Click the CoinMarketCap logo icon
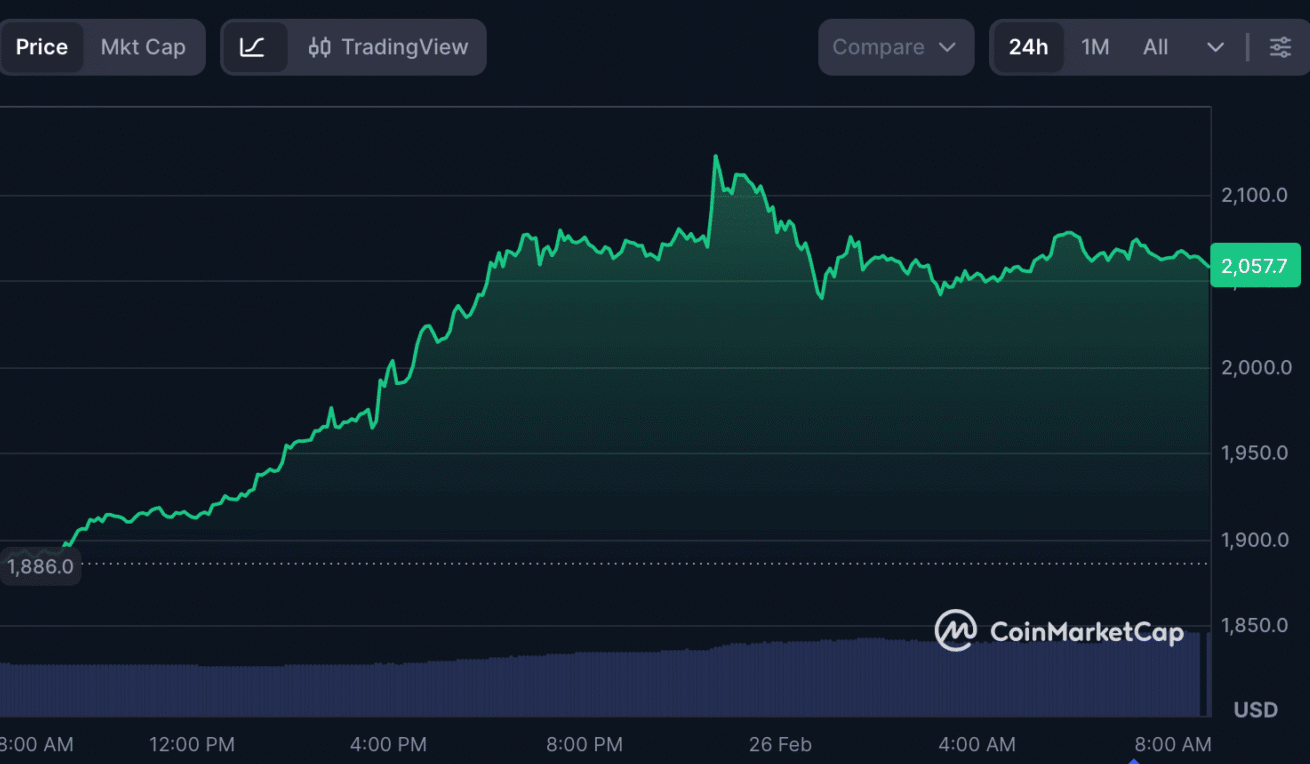 coord(955,631)
